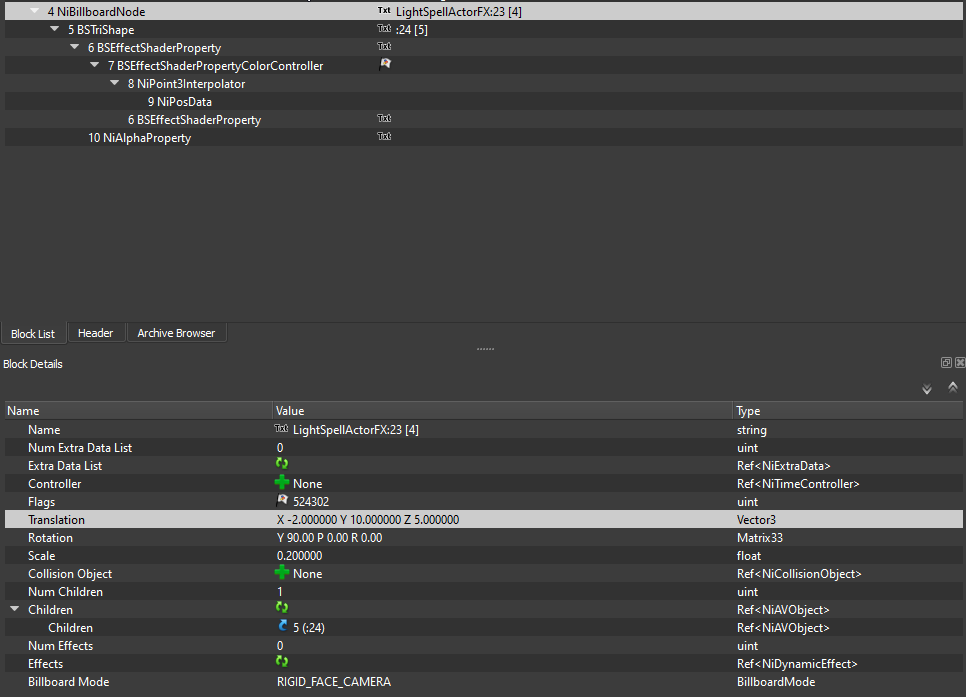Collapse 7 BSEffectShaderPropertyColorController node
This screenshot has height=697, width=966.
point(94,65)
